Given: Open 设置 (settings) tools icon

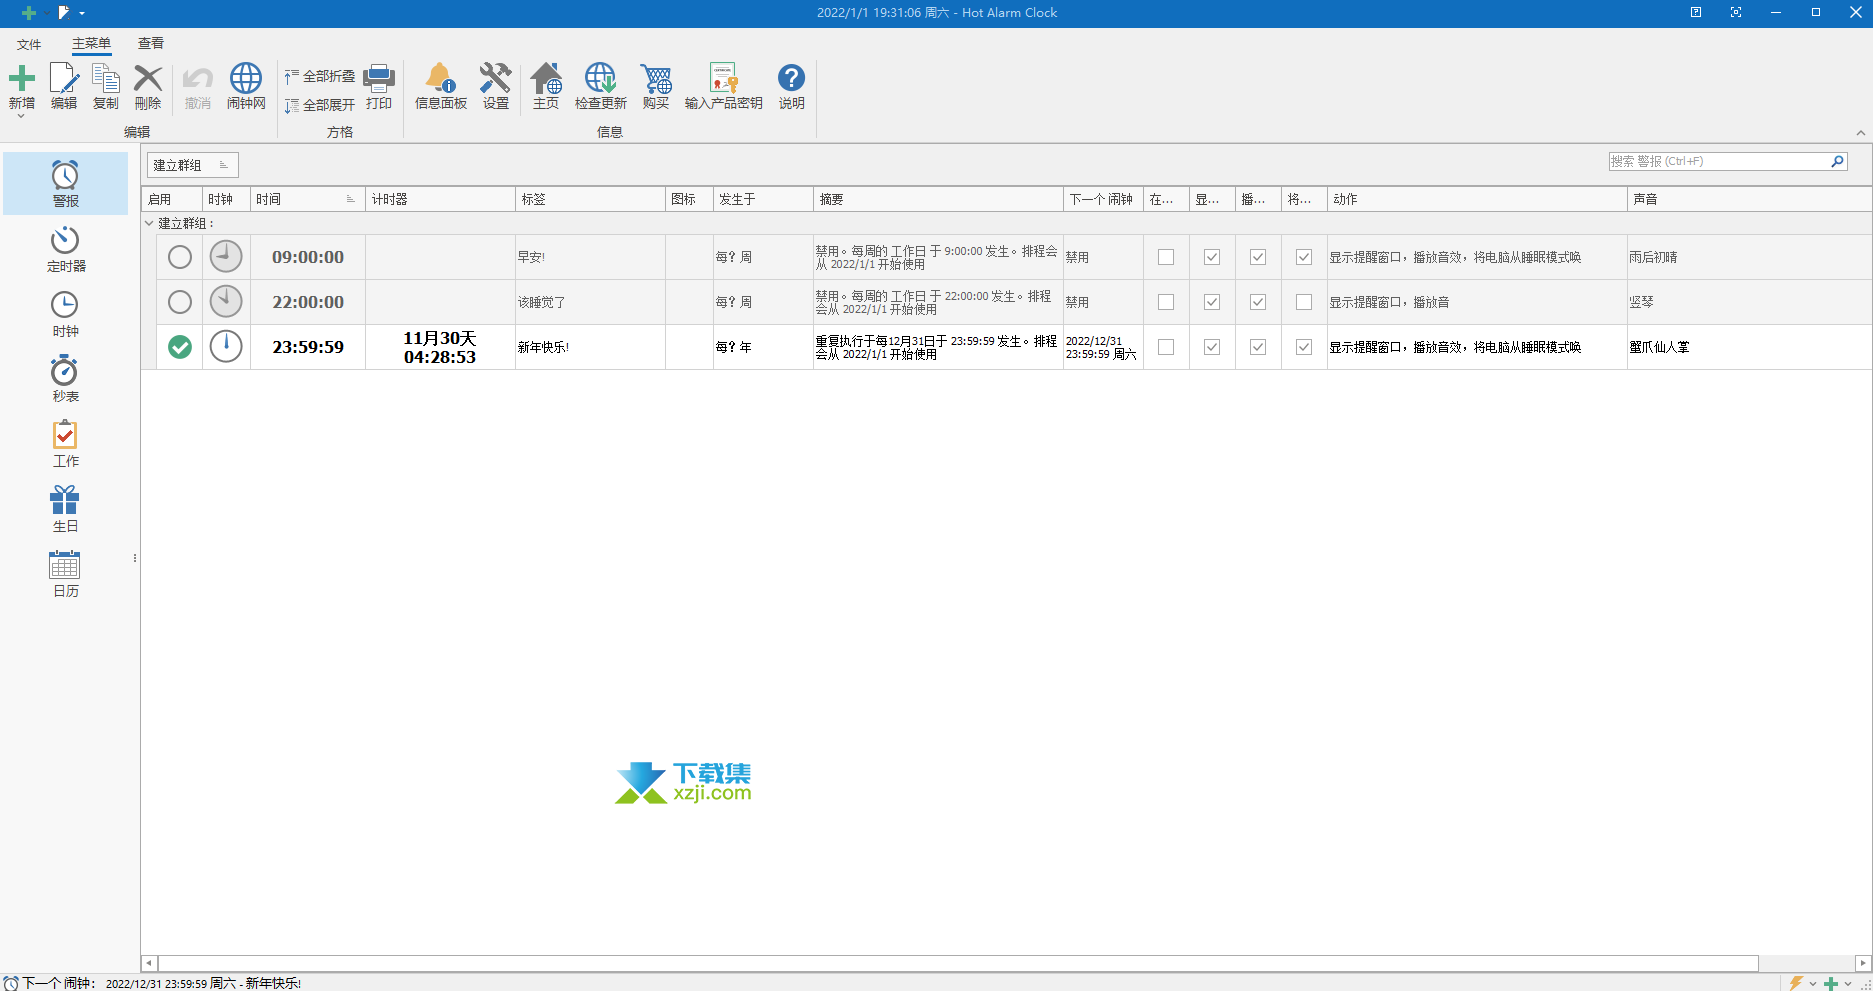Looking at the screenshot, I should 495,78.
